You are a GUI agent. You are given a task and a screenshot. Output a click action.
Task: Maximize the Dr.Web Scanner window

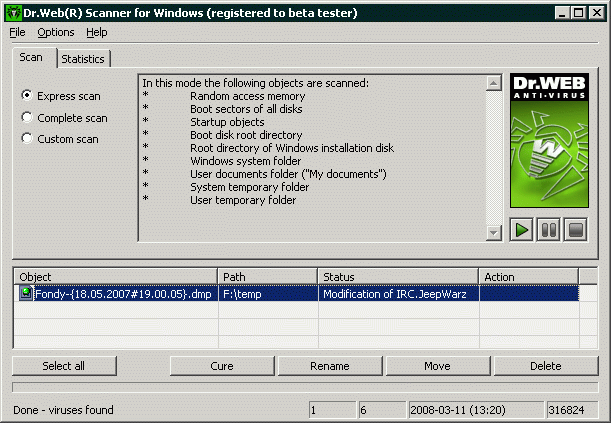579,13
